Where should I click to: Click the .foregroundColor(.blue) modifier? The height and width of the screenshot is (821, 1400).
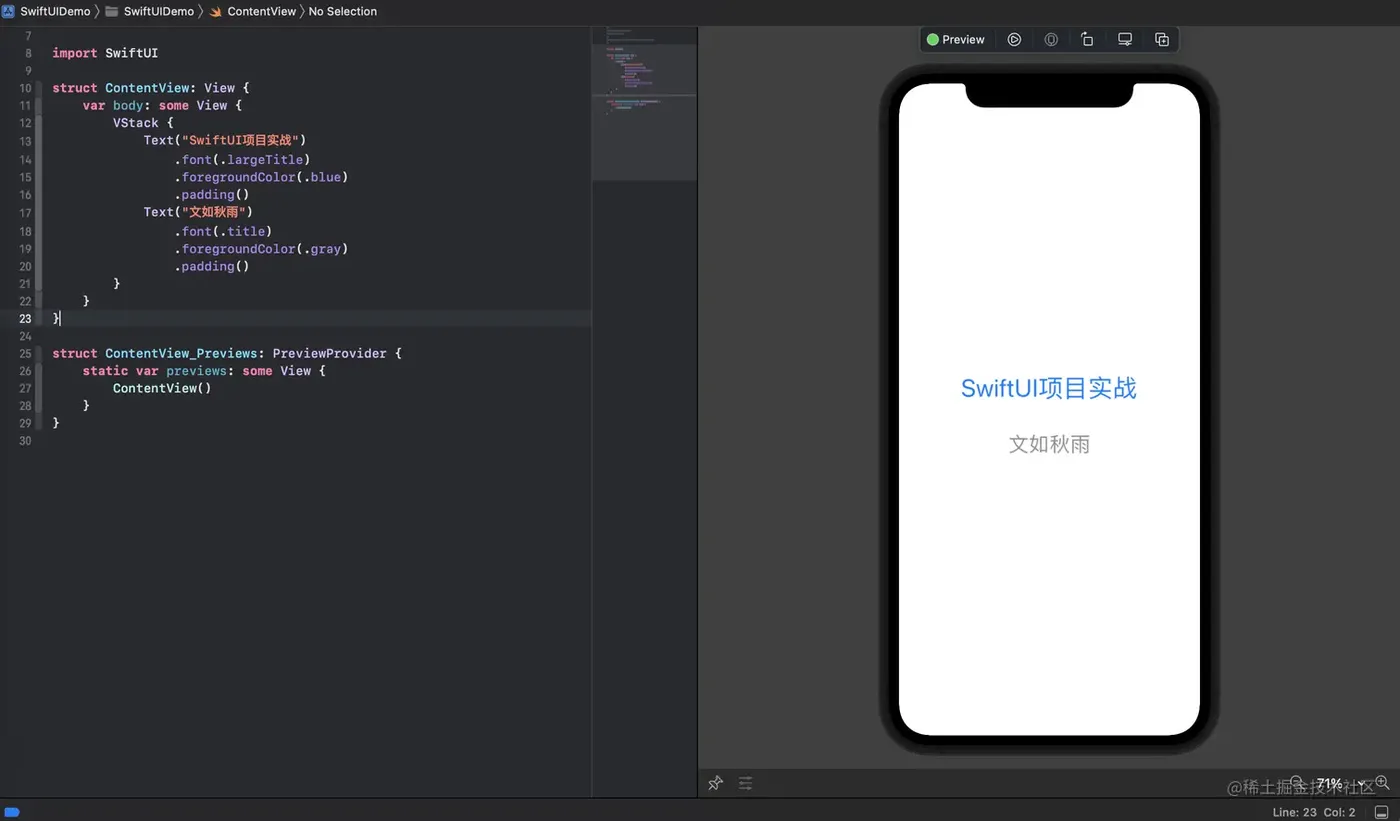261,177
